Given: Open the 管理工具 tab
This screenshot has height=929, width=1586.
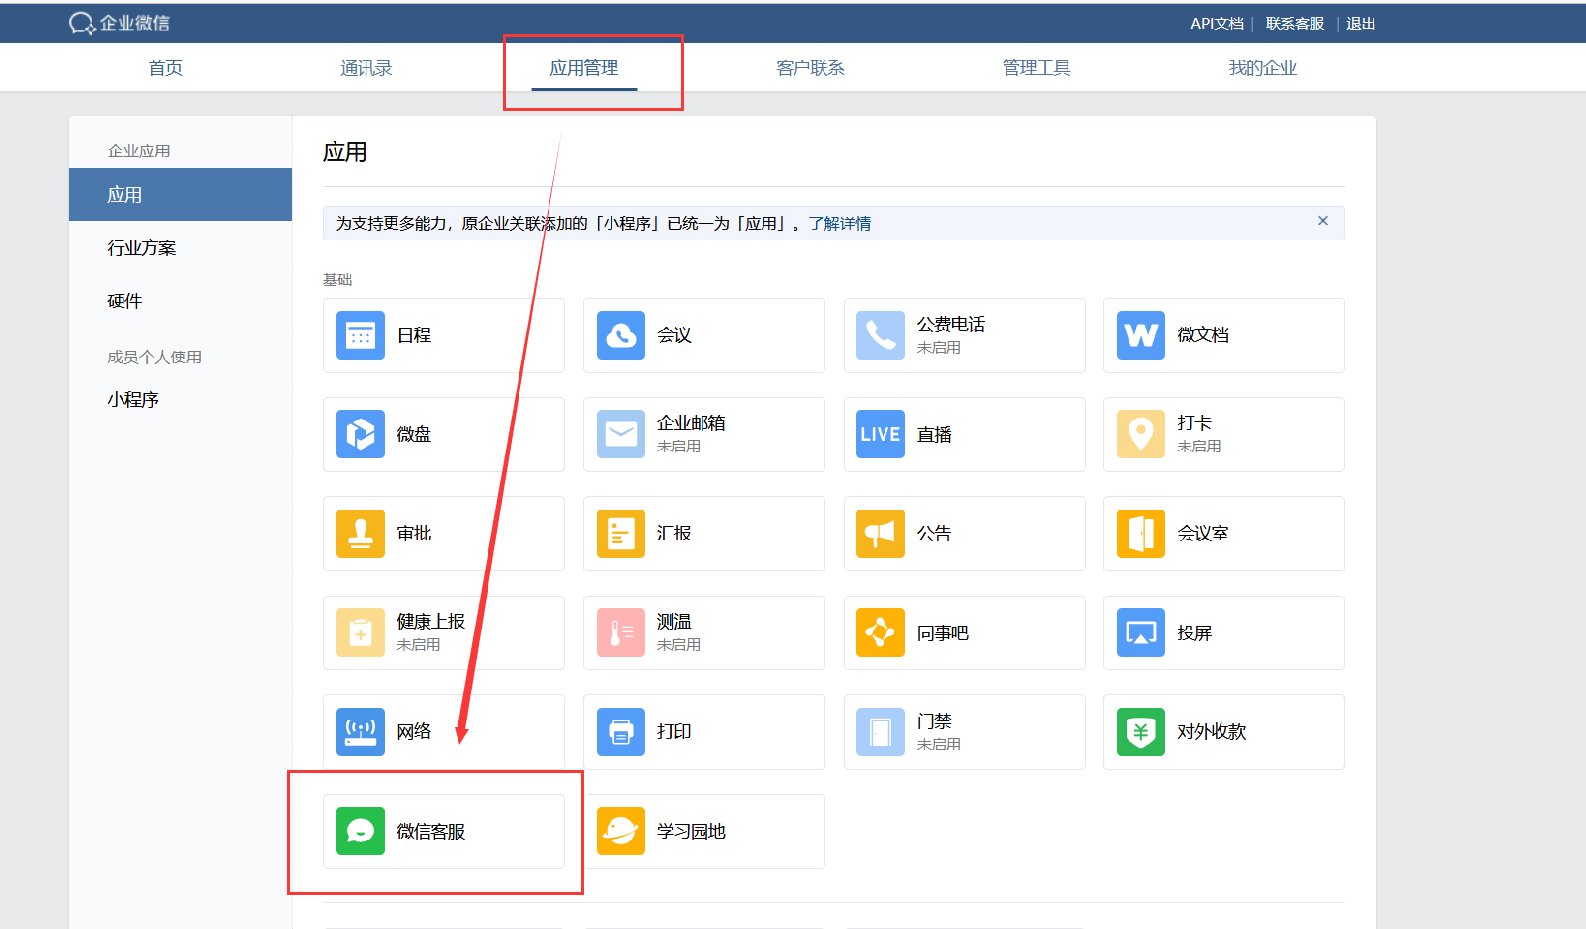Looking at the screenshot, I should coord(1036,68).
